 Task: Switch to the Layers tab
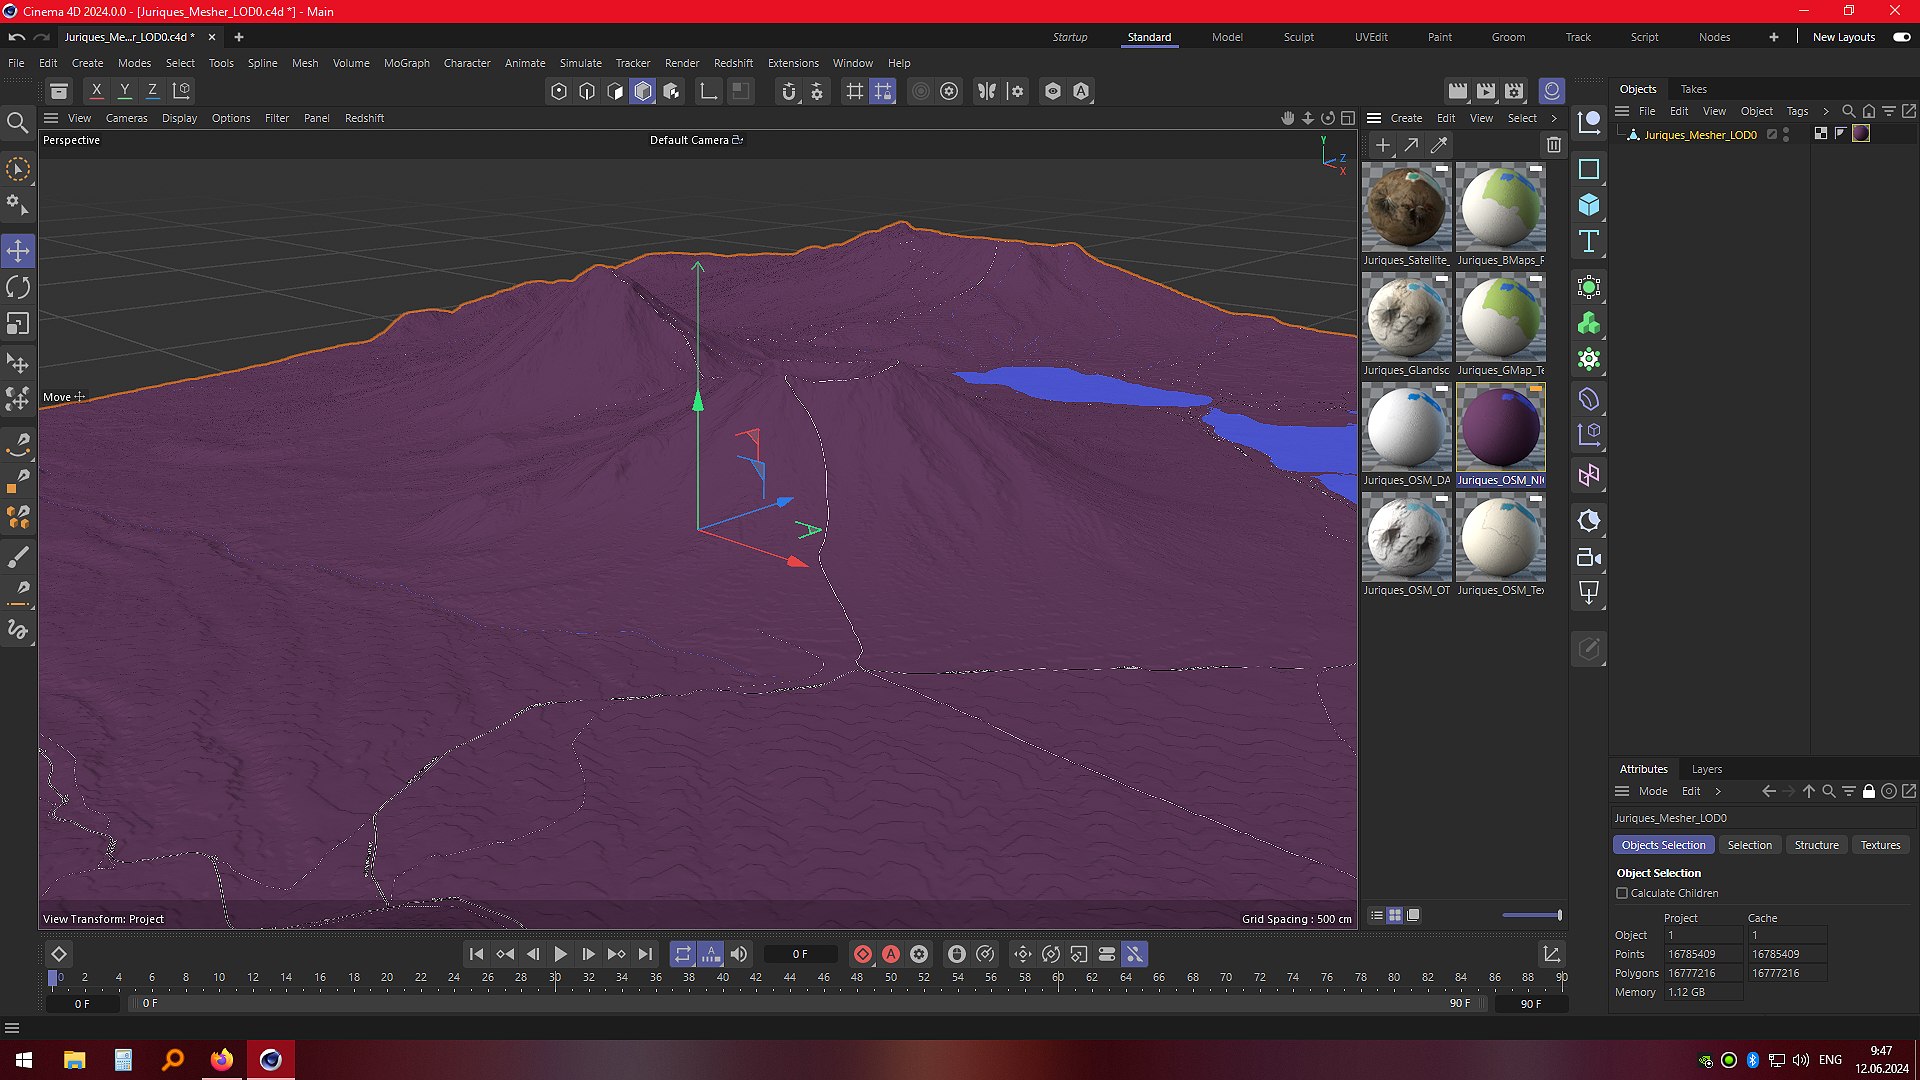1706,769
